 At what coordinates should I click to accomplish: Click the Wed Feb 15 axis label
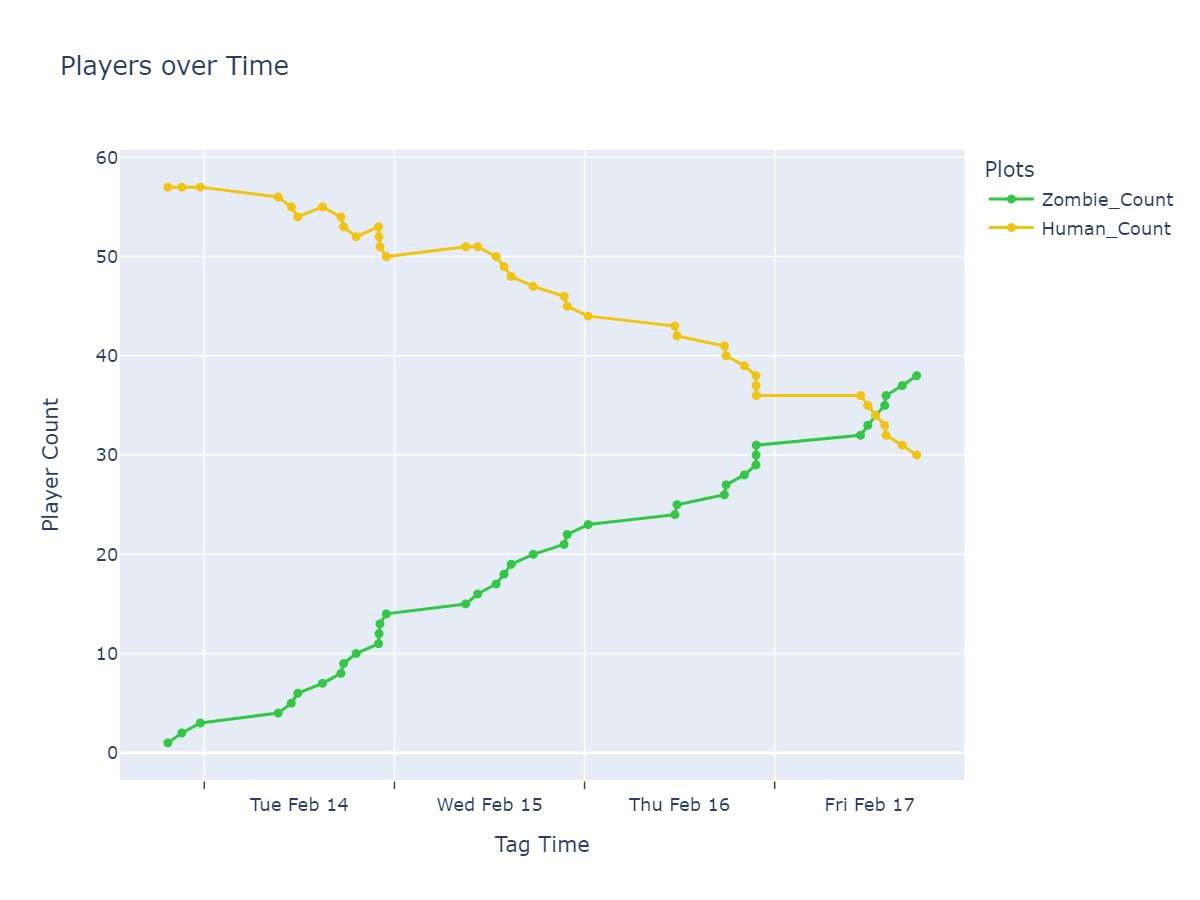point(489,806)
